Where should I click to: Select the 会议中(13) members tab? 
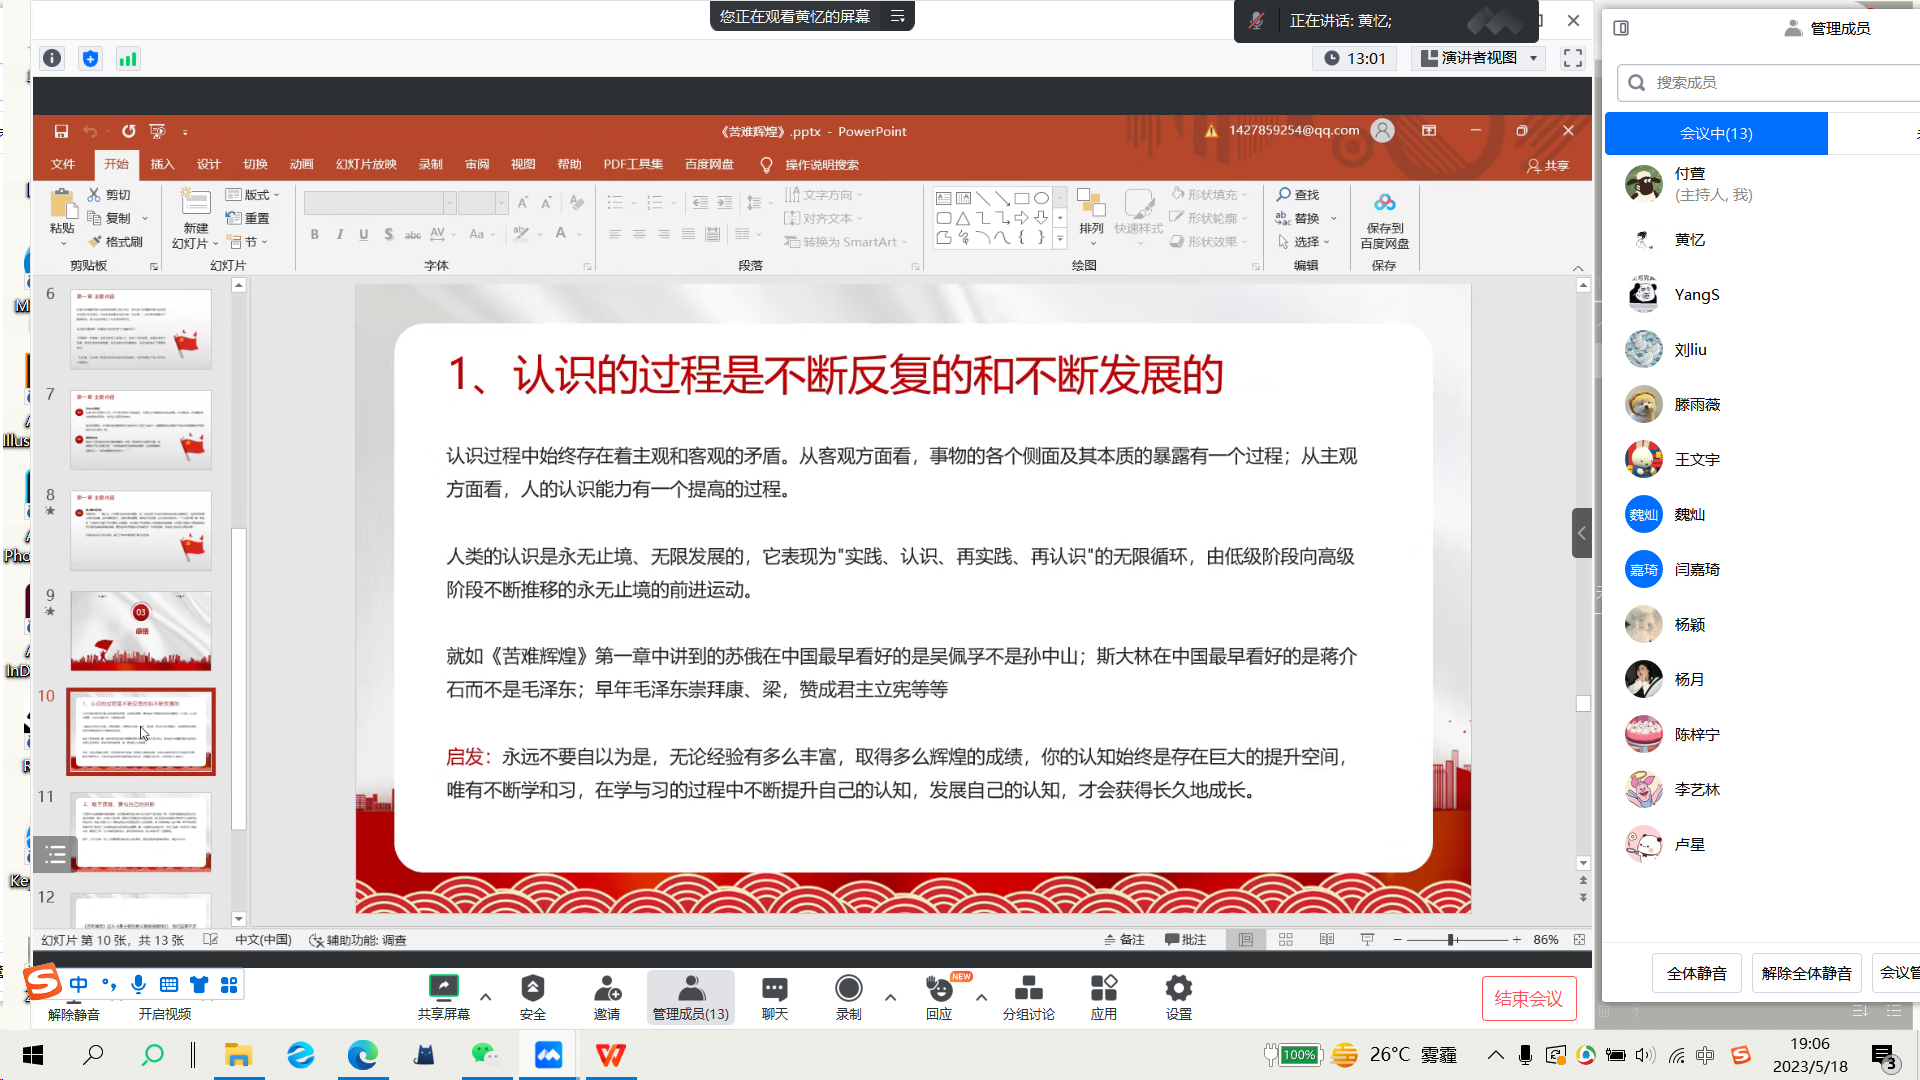pyautogui.click(x=1716, y=134)
